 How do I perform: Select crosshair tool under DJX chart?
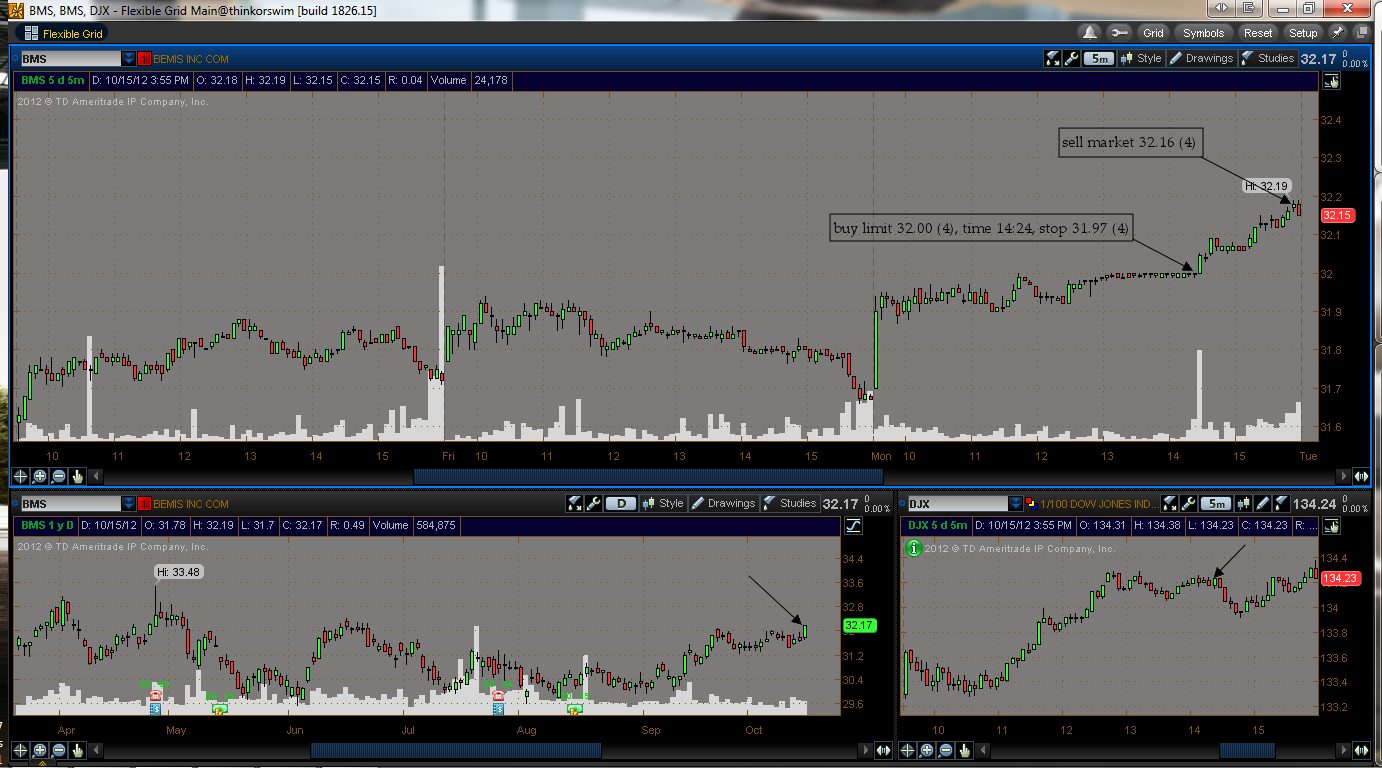tap(907, 749)
